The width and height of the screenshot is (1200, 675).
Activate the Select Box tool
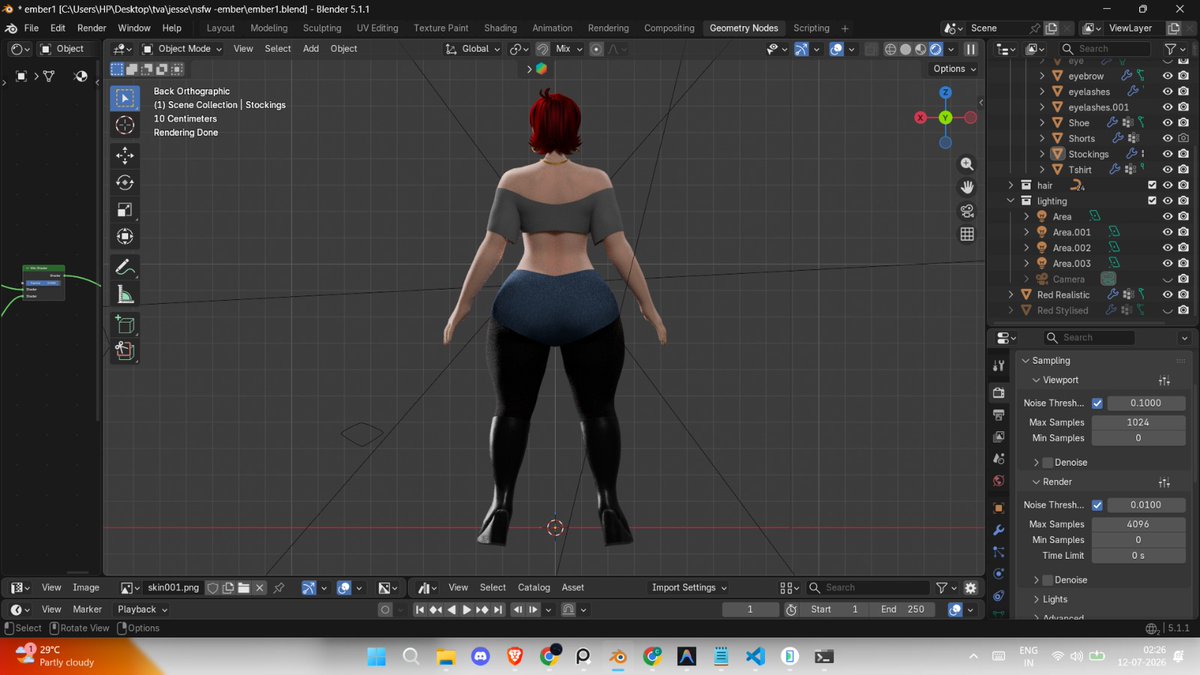coord(125,97)
